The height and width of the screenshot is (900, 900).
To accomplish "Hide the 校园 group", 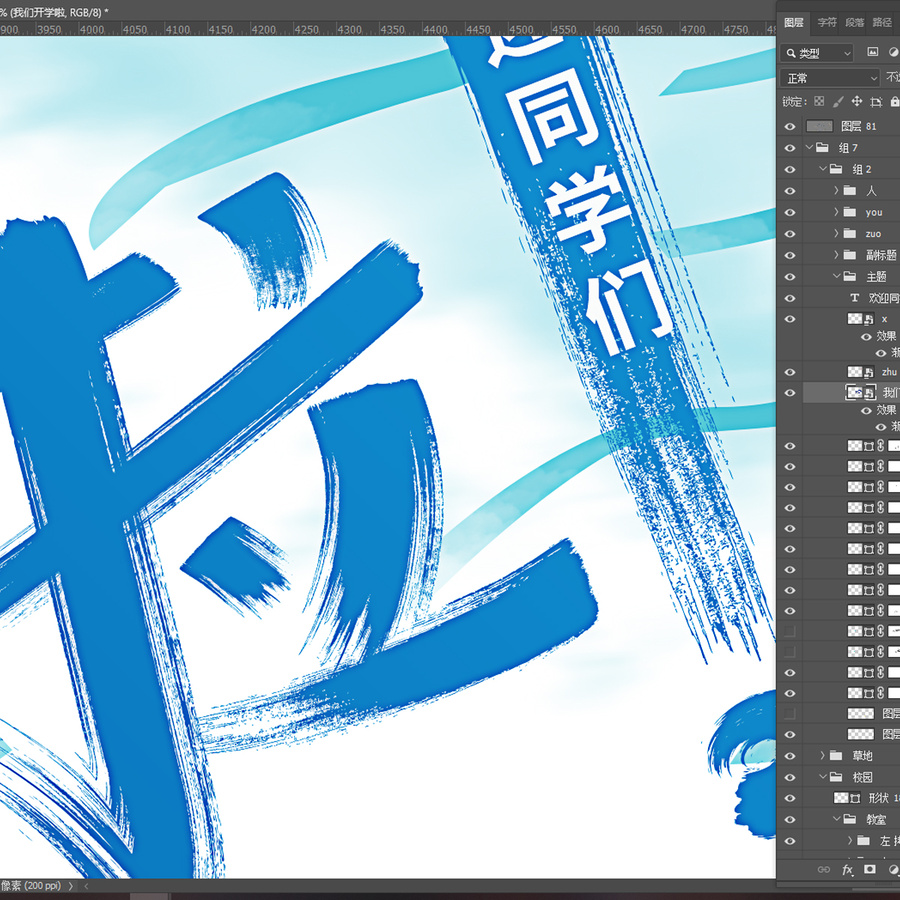I will (790, 777).
